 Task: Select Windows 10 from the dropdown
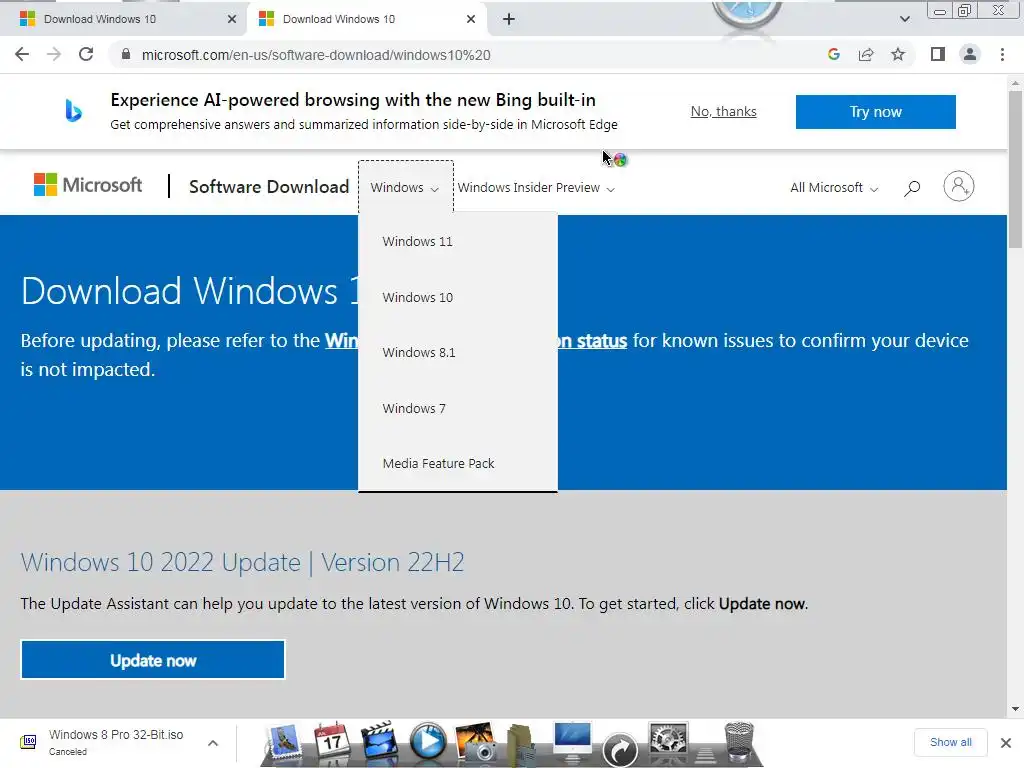click(x=458, y=297)
